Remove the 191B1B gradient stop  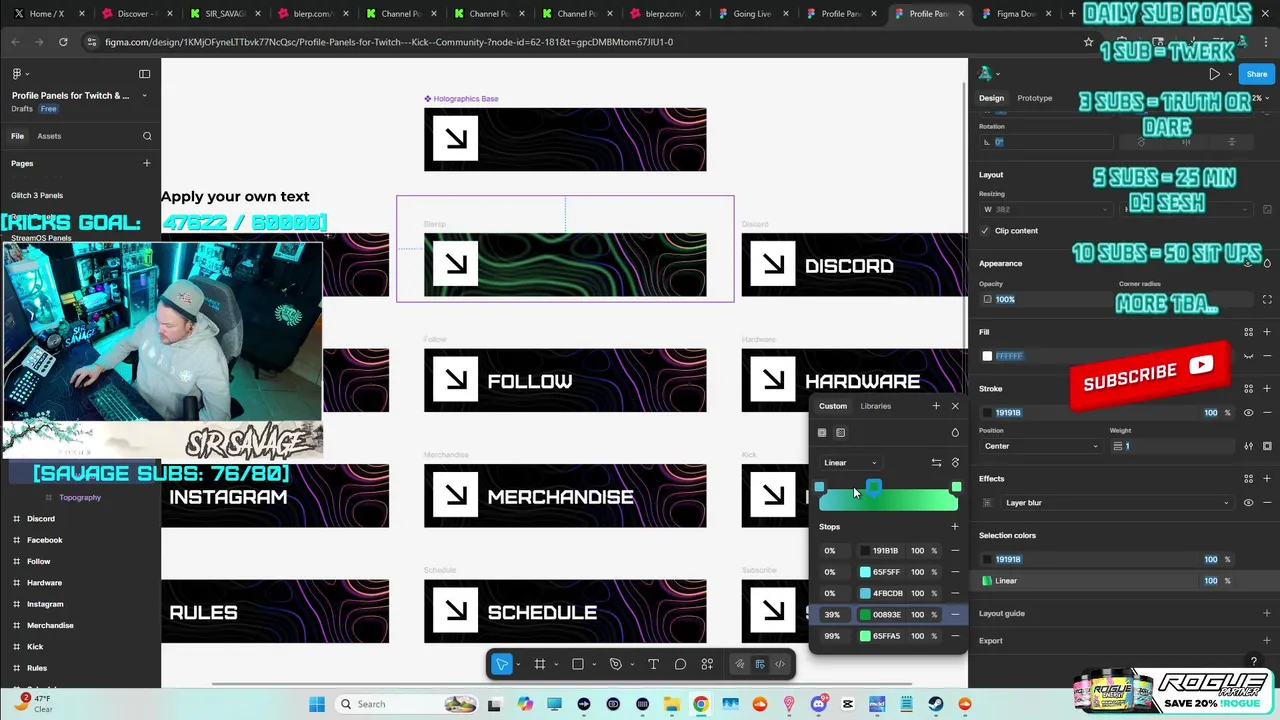pos(955,551)
